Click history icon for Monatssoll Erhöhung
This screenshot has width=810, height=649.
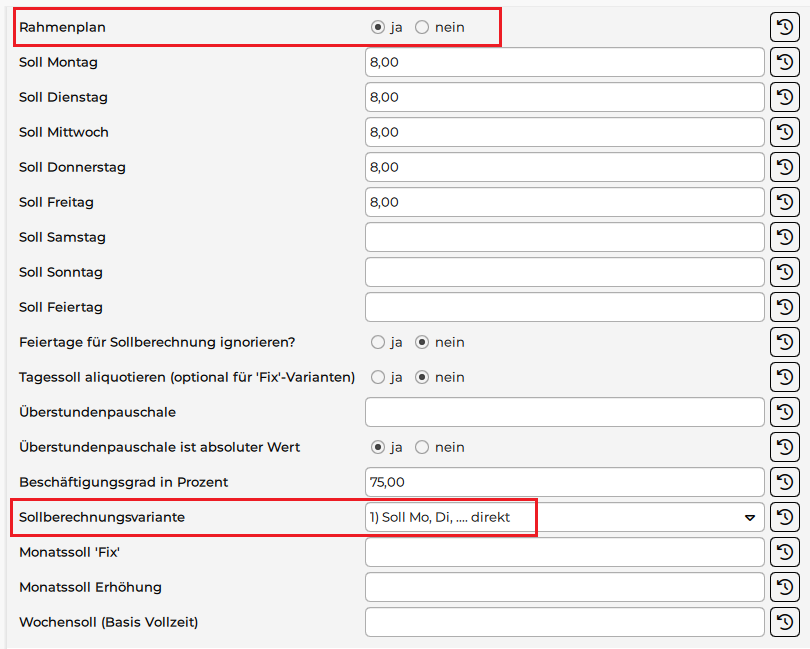[x=785, y=587]
